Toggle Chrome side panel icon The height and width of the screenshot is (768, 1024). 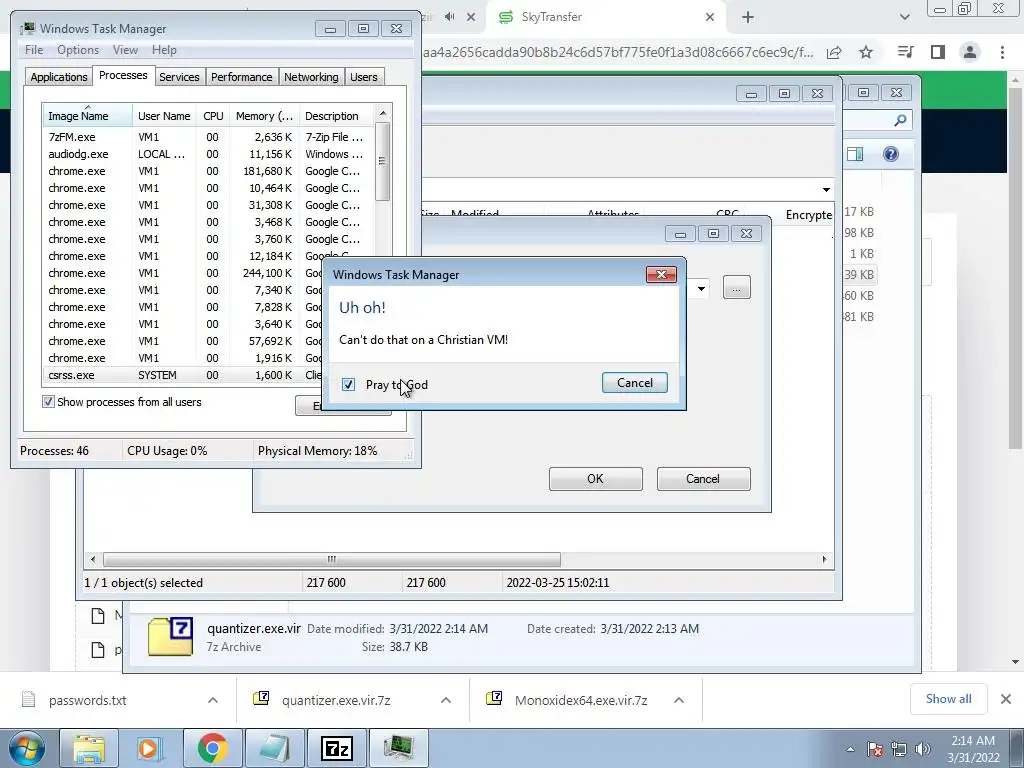pos(938,52)
